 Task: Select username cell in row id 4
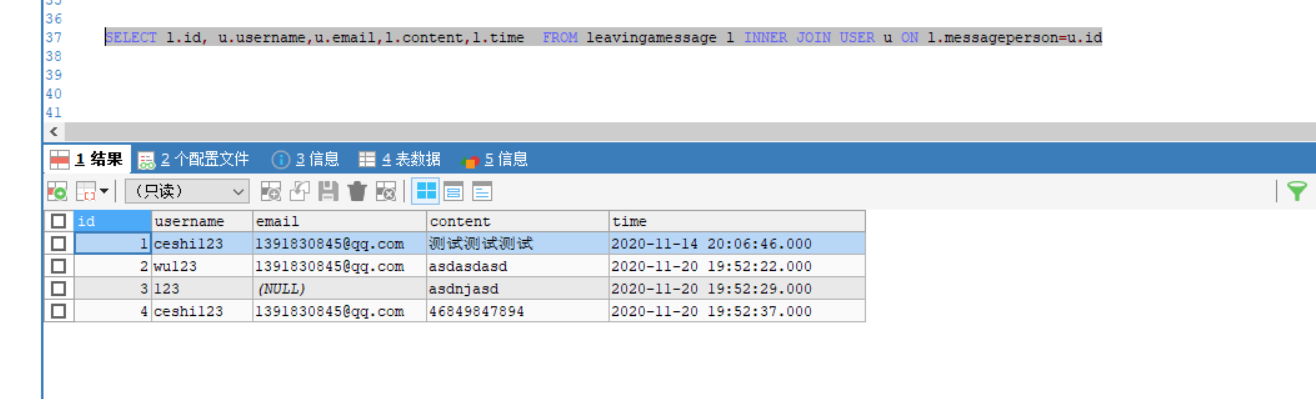(x=202, y=311)
